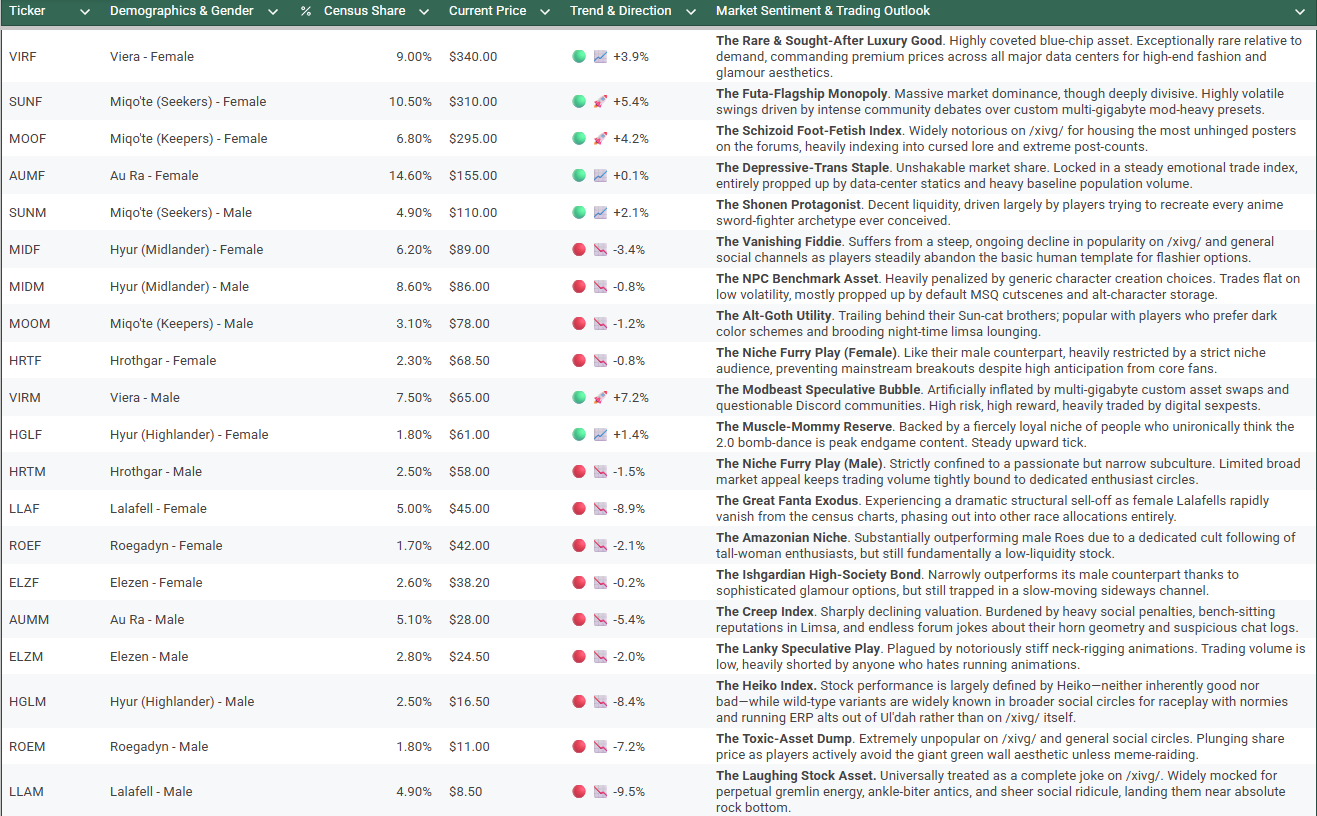Click the downward chart icon in the AUMM row
The height and width of the screenshot is (816, 1317).
click(x=600, y=620)
